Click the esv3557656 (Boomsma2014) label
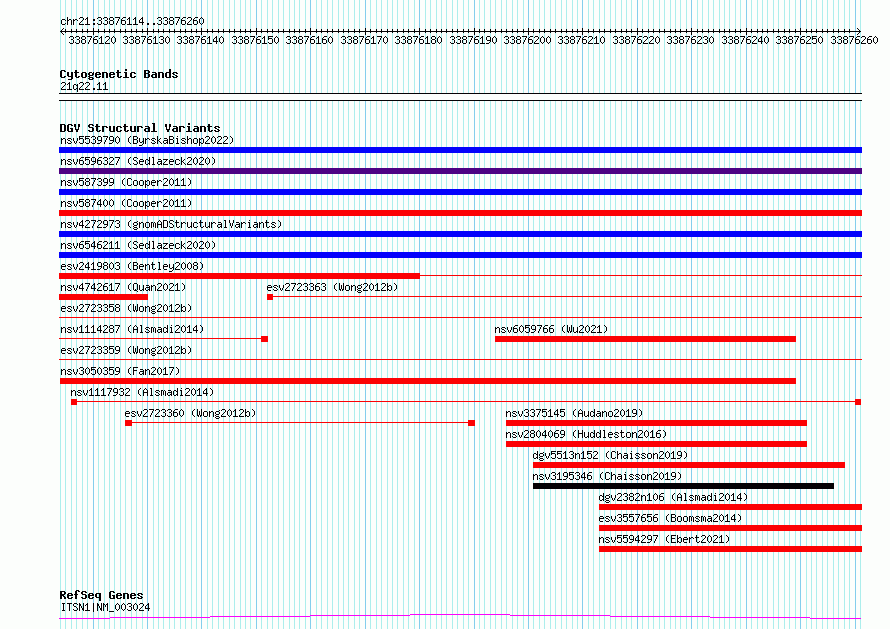The image size is (890, 629). pos(670,518)
